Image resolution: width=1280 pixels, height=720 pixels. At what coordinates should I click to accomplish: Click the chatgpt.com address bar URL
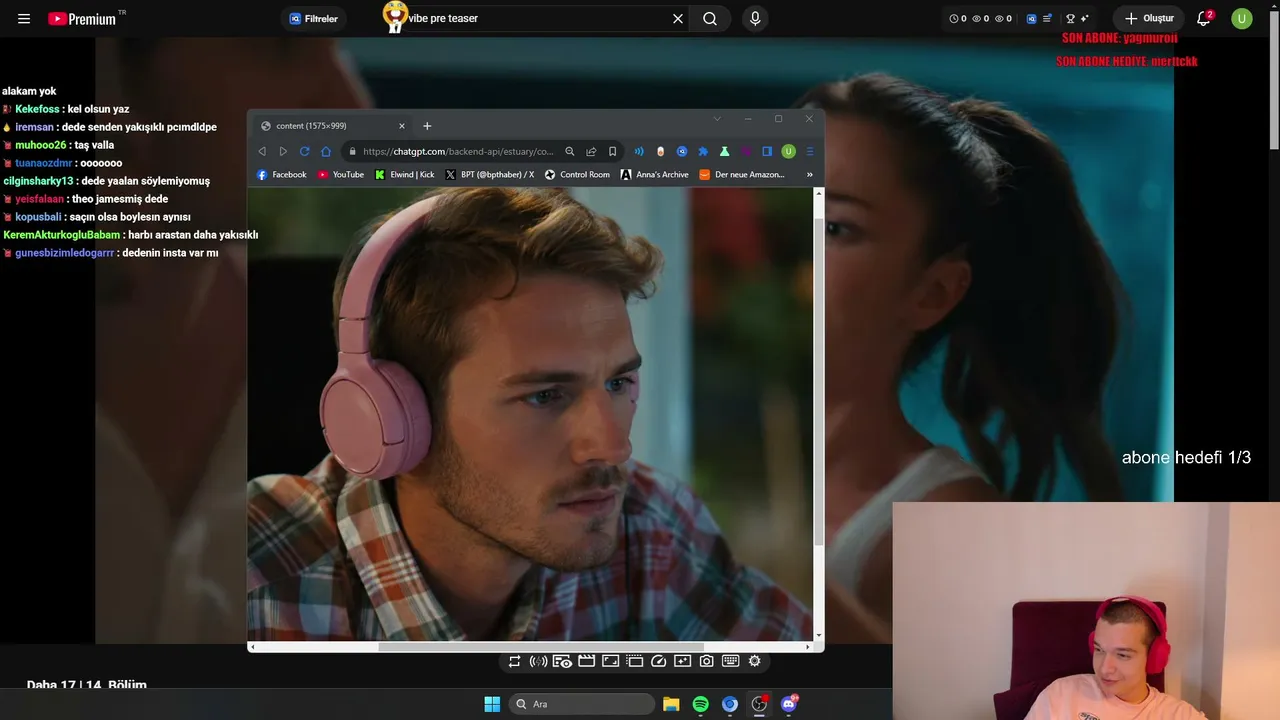[458, 151]
